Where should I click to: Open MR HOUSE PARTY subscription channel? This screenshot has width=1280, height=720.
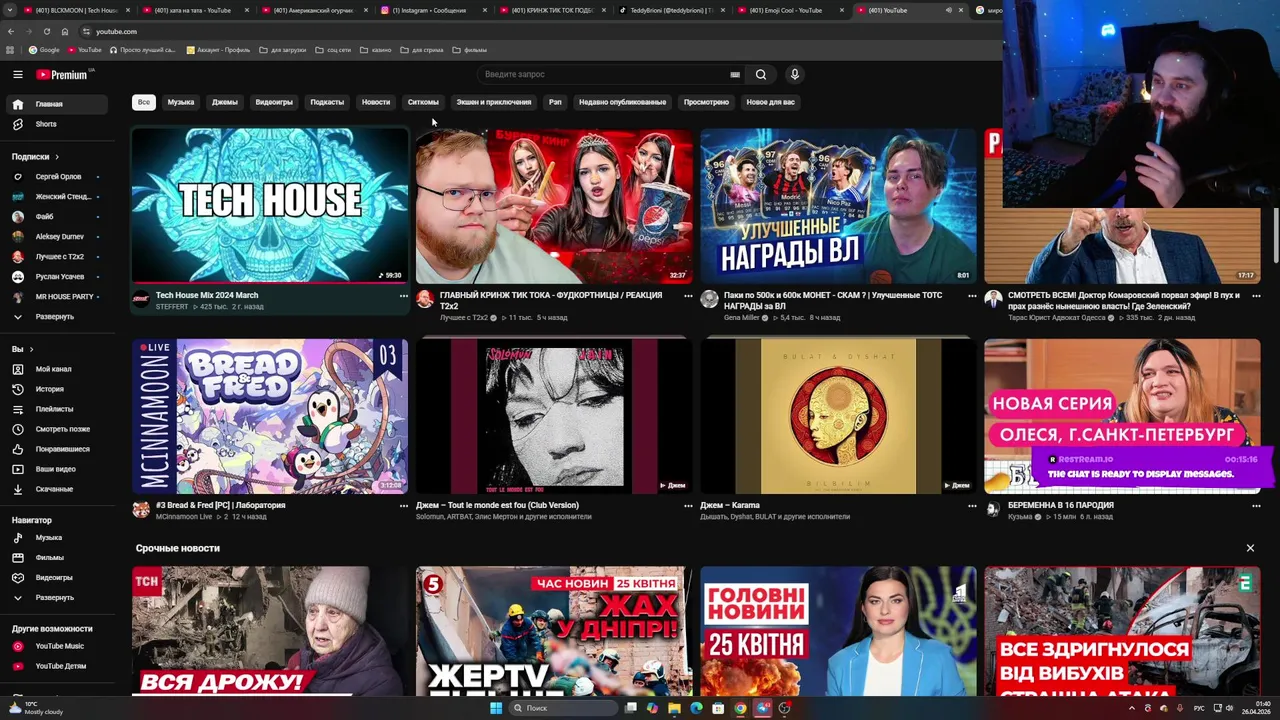(57, 296)
